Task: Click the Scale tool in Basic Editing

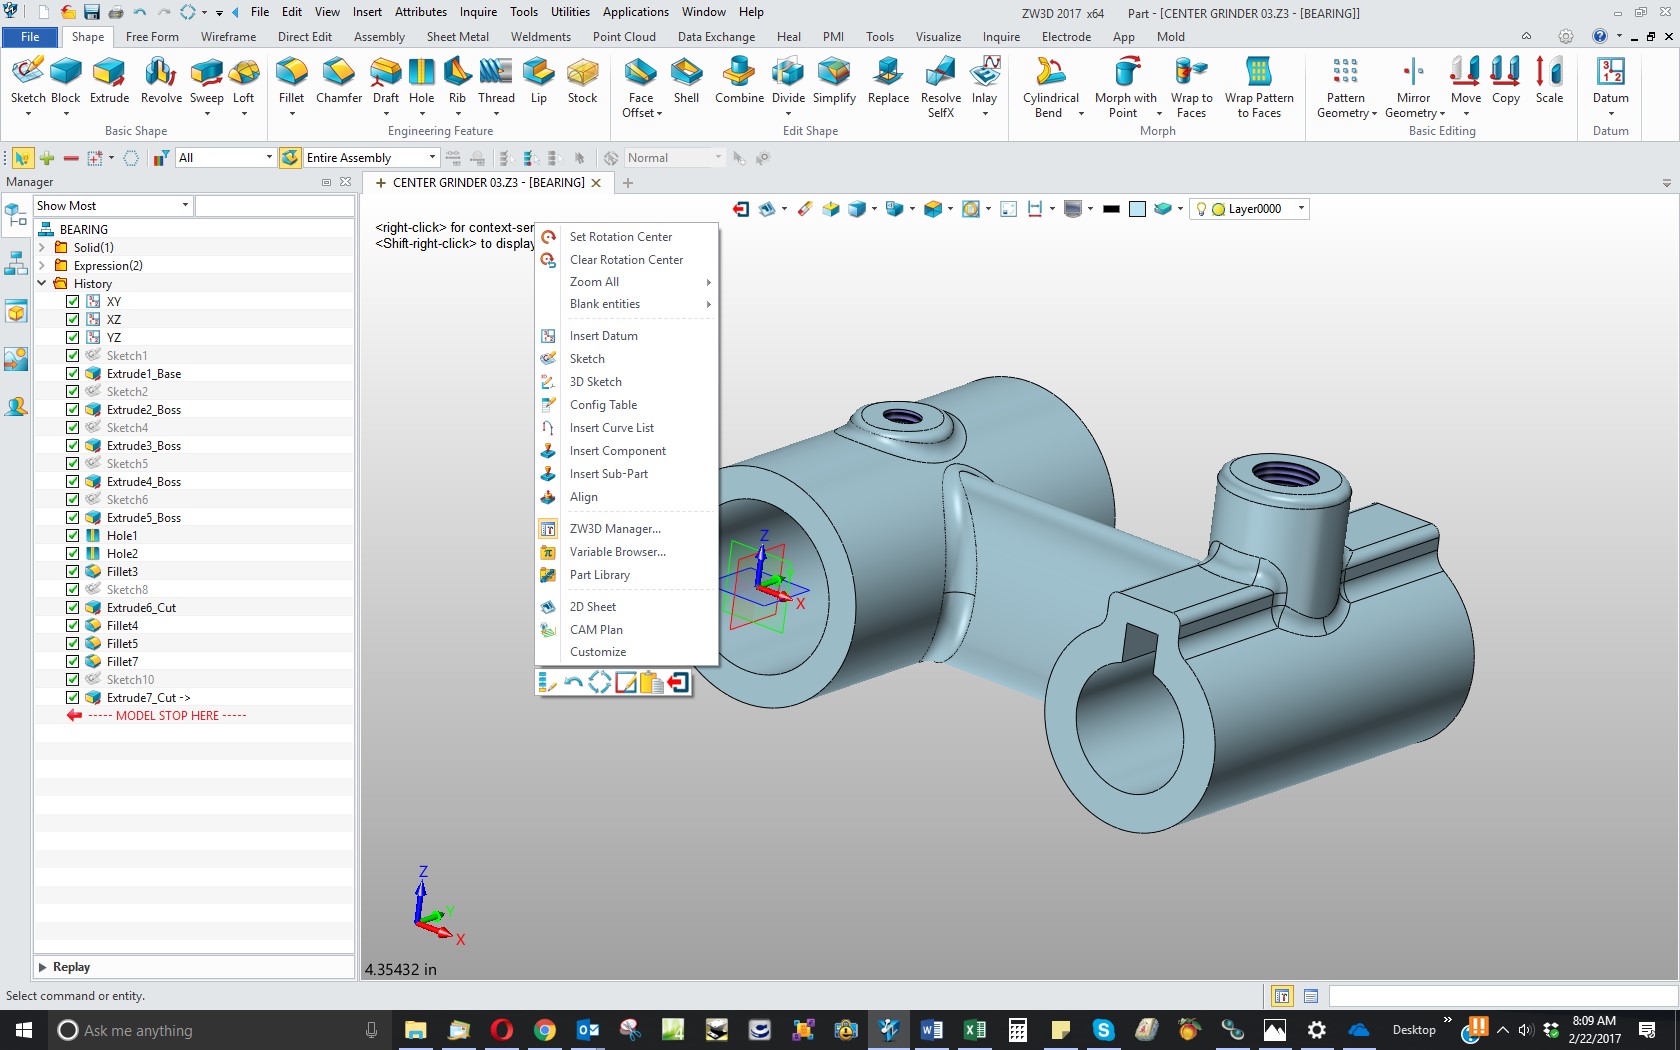Action: tap(1549, 80)
